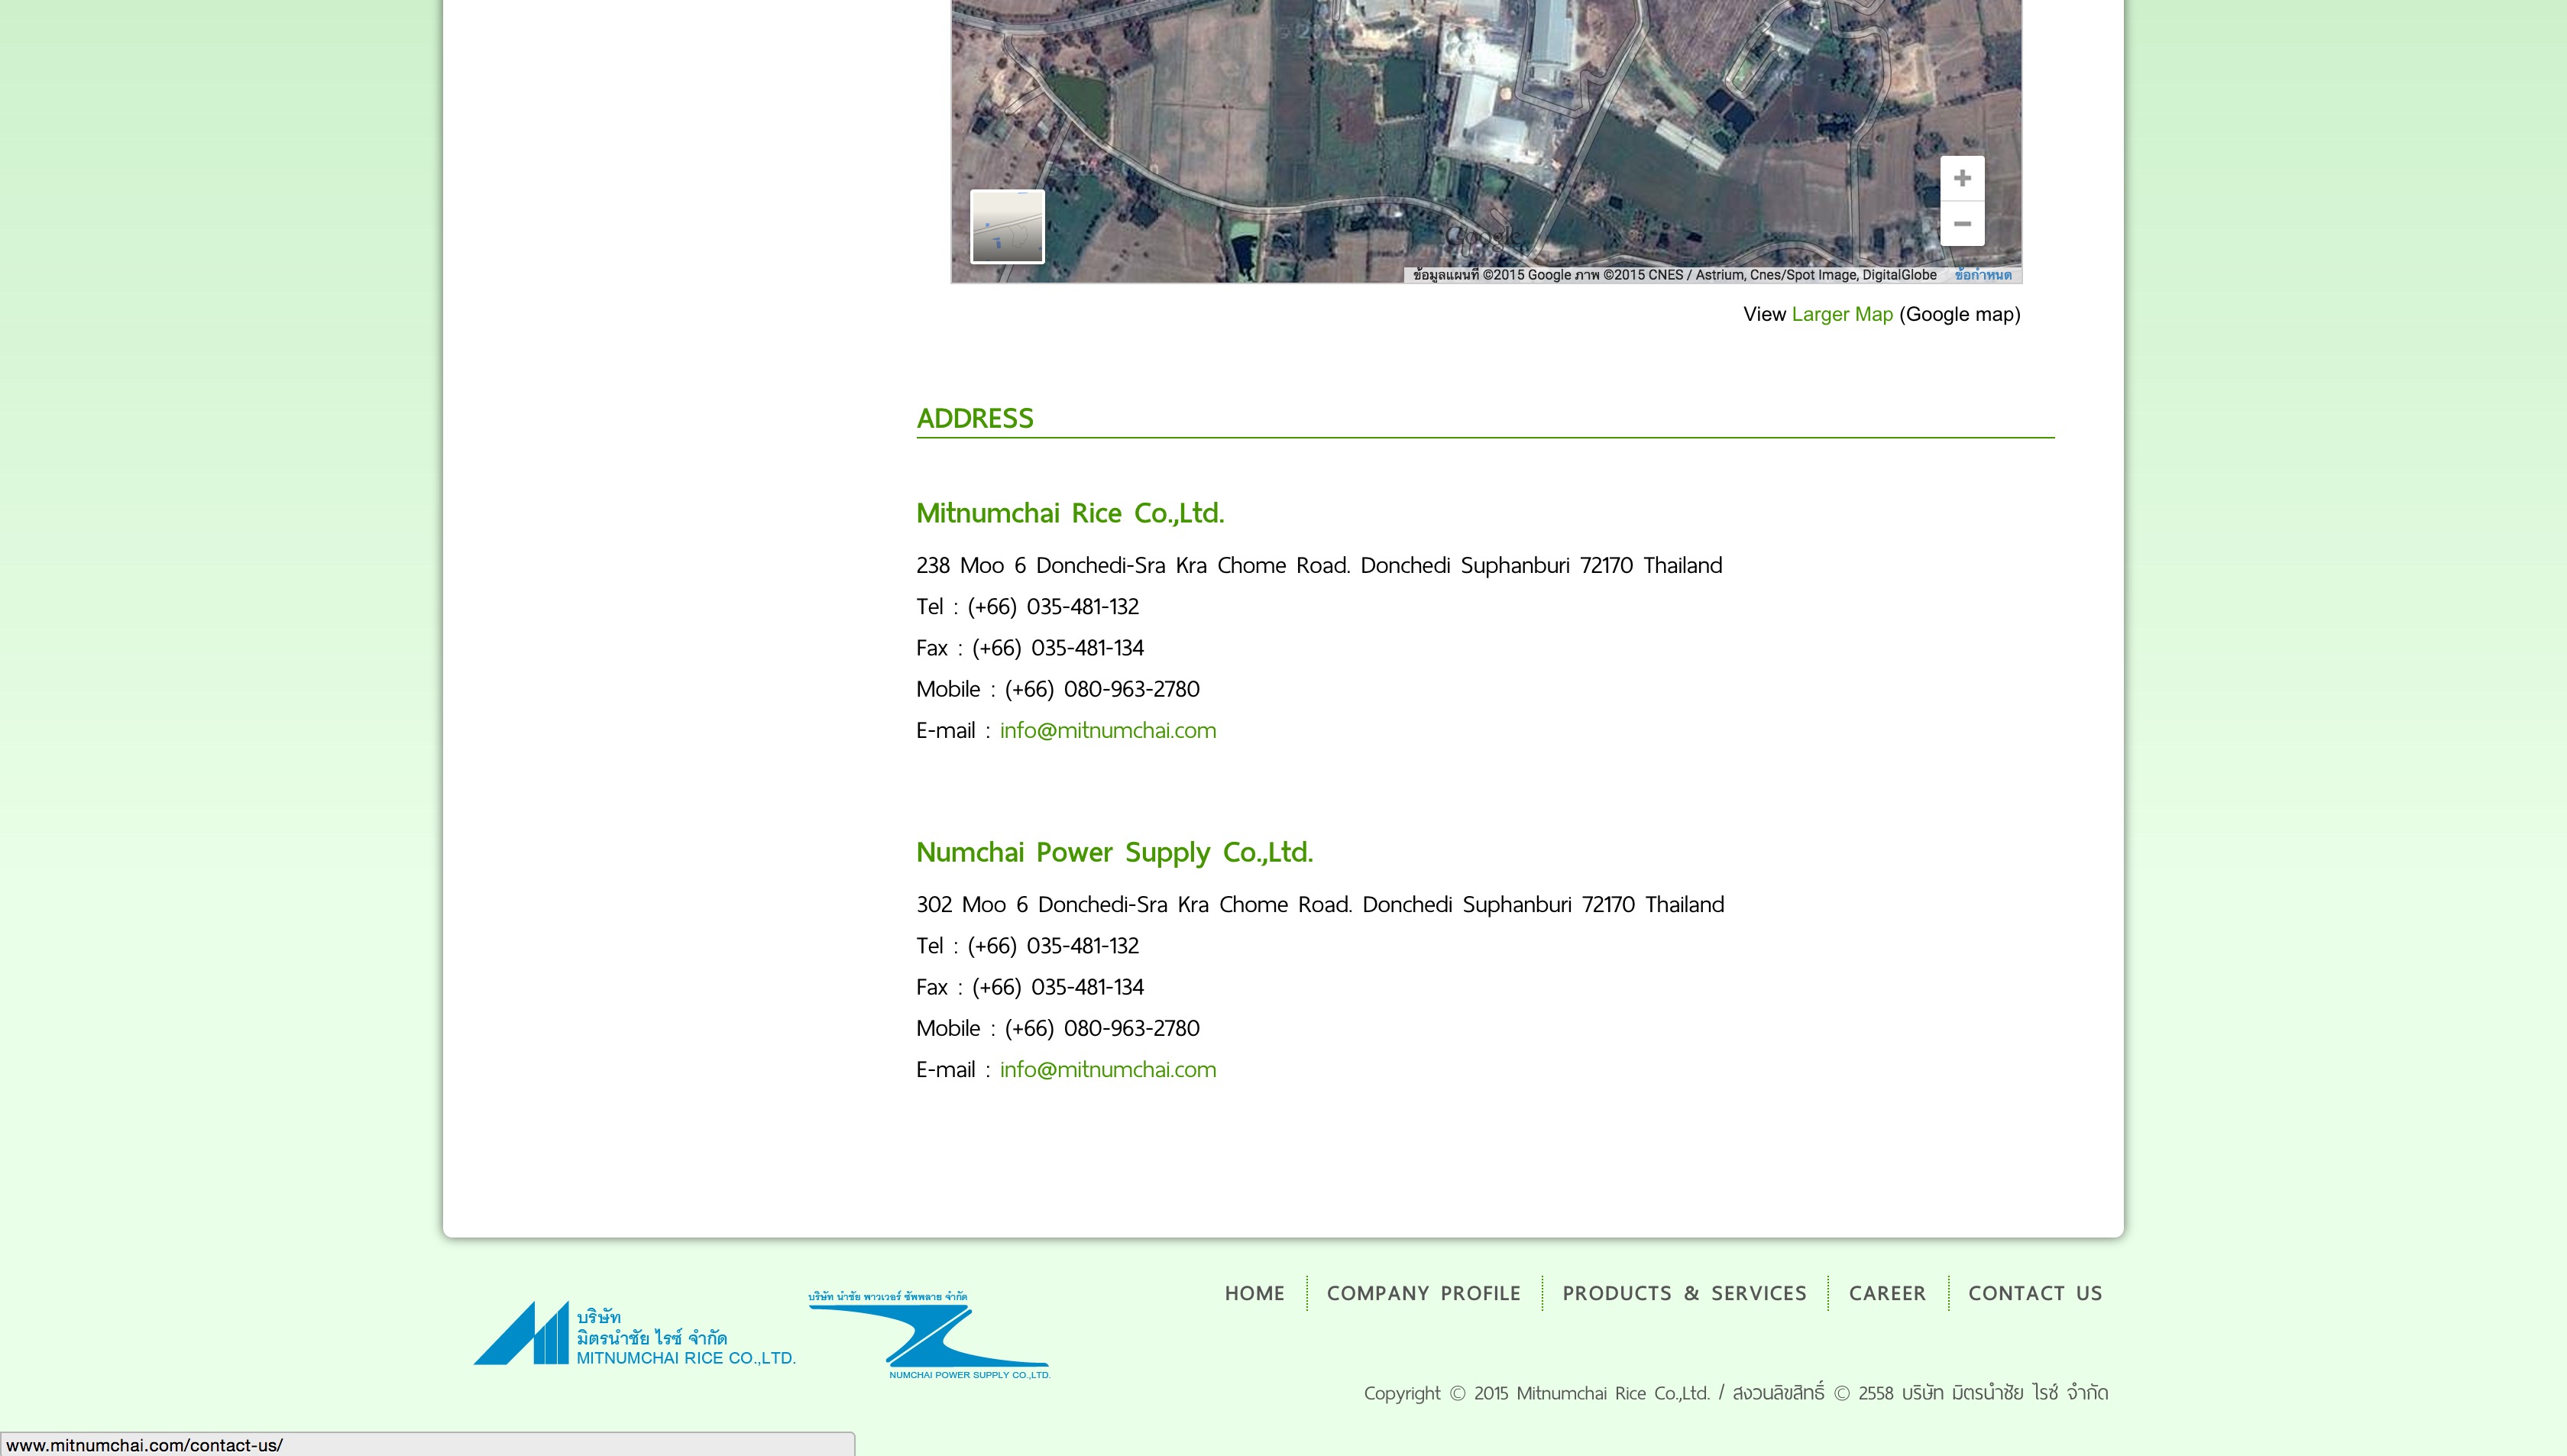Go to HOME in footer menu
This screenshot has width=2567, height=1456.
coord(1254,1293)
